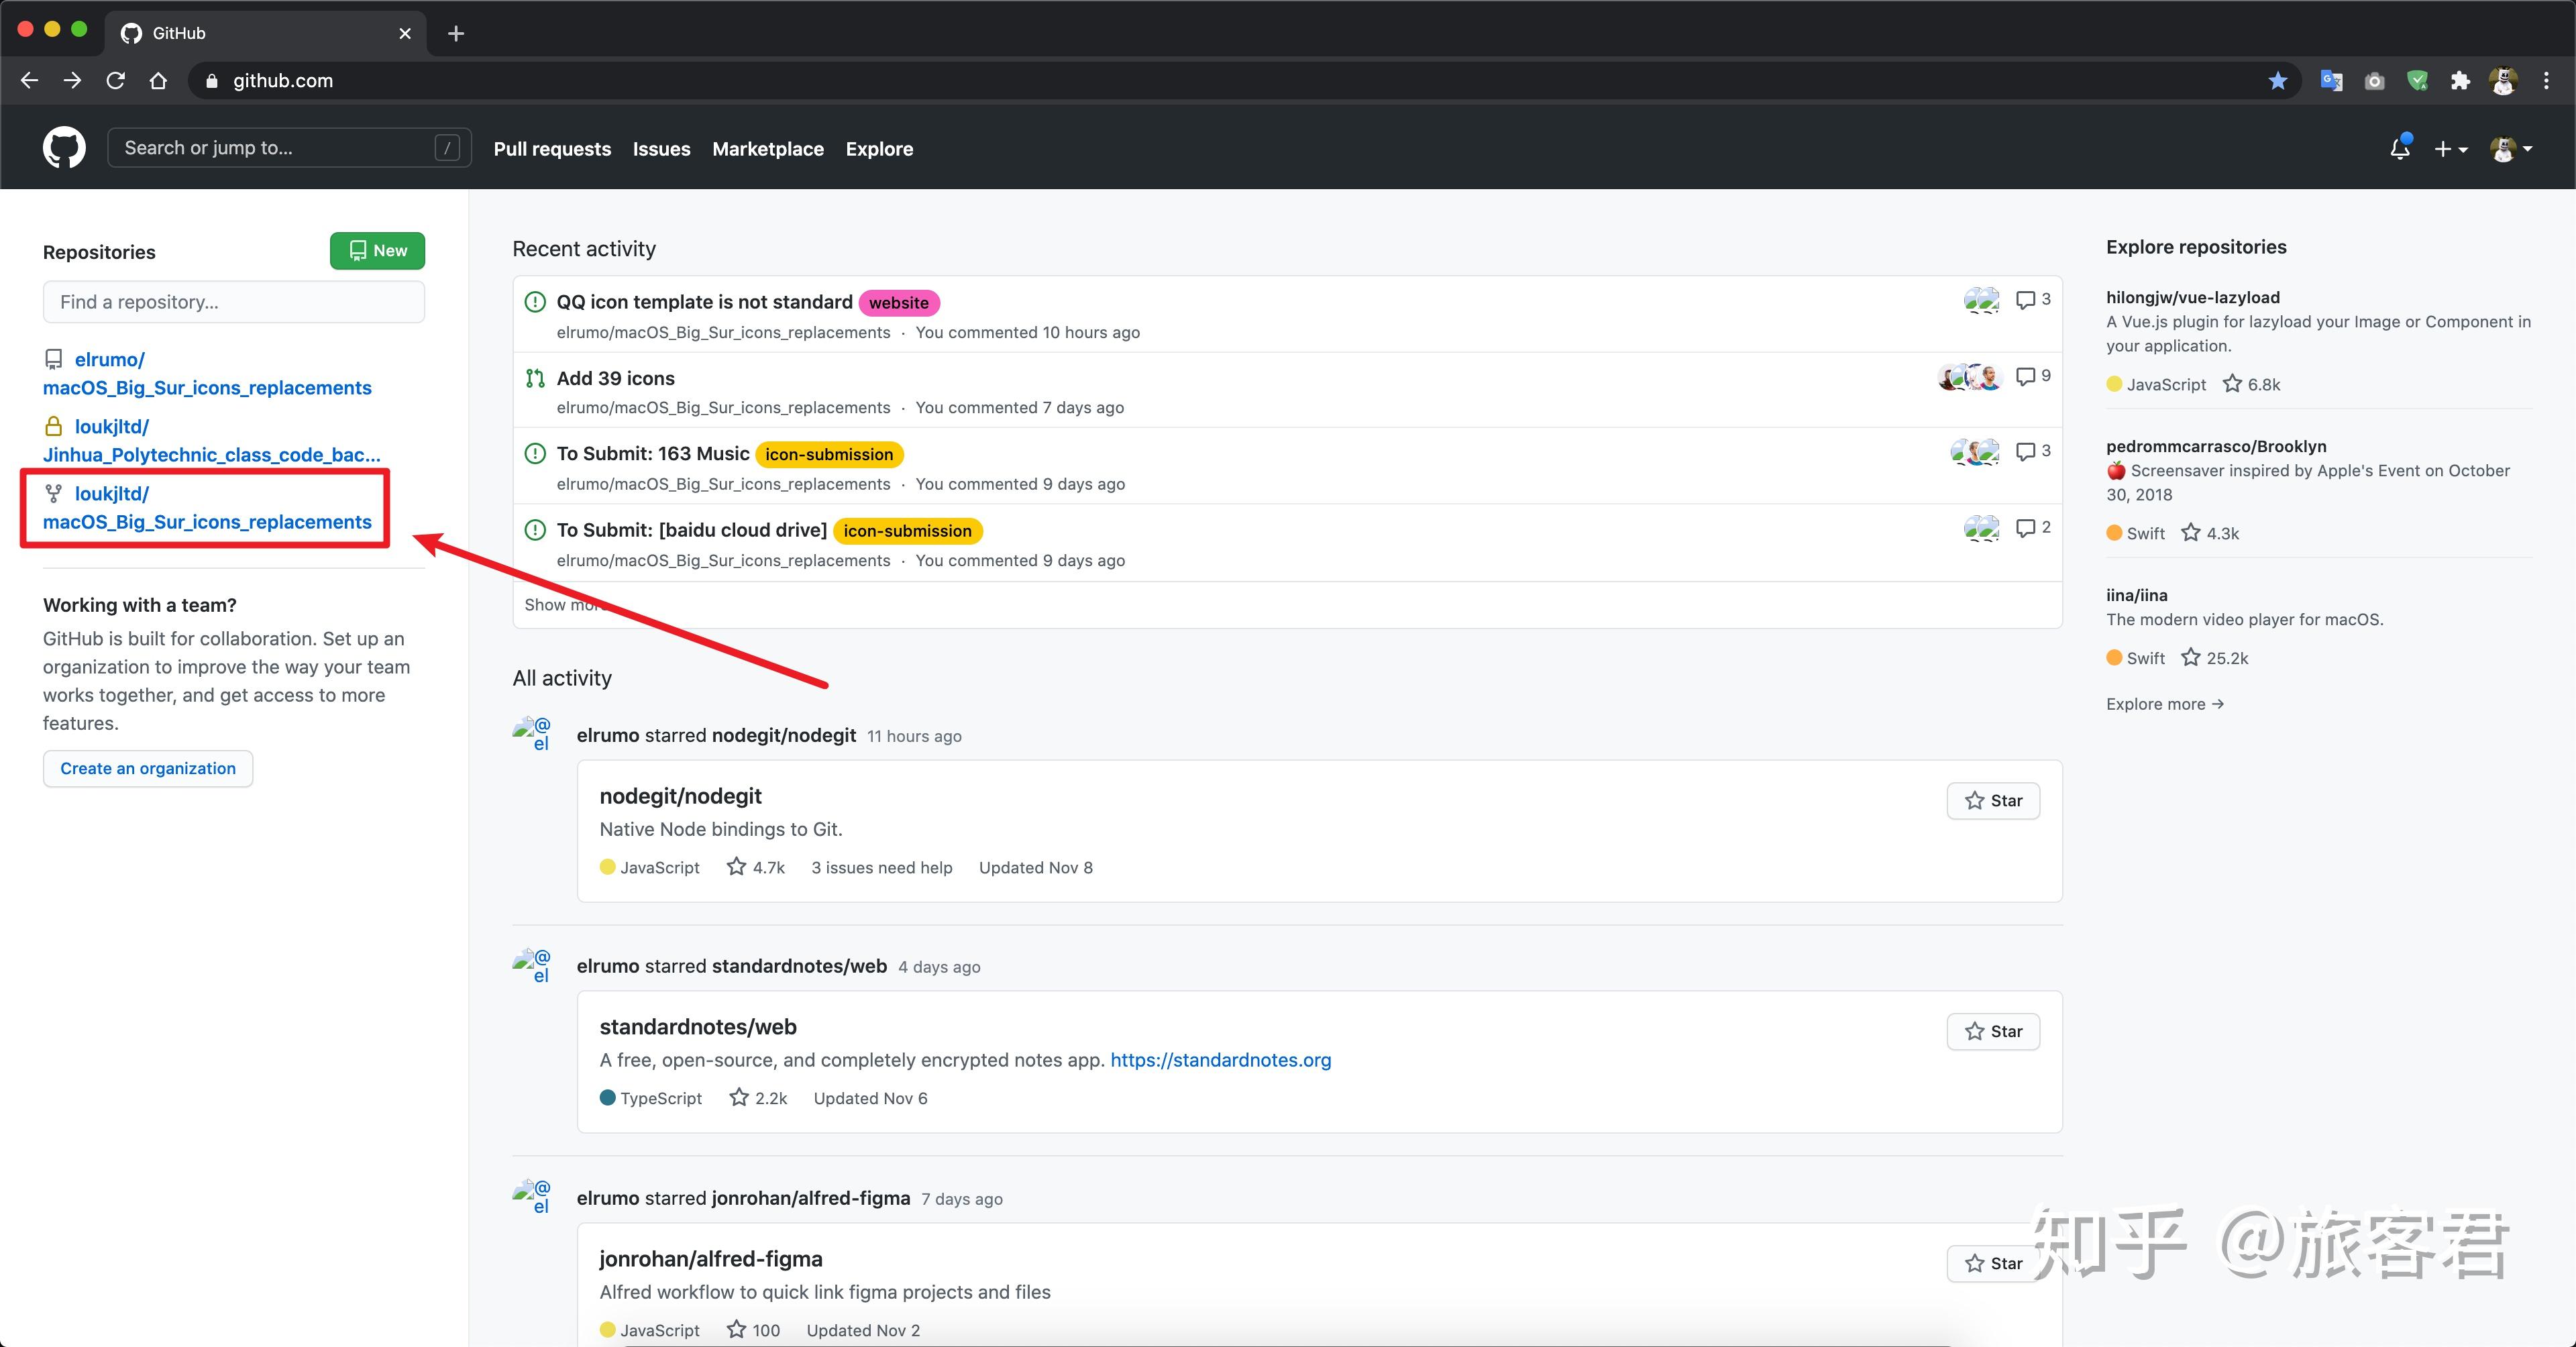
Task: Open a new browser tab
Action: 456,33
